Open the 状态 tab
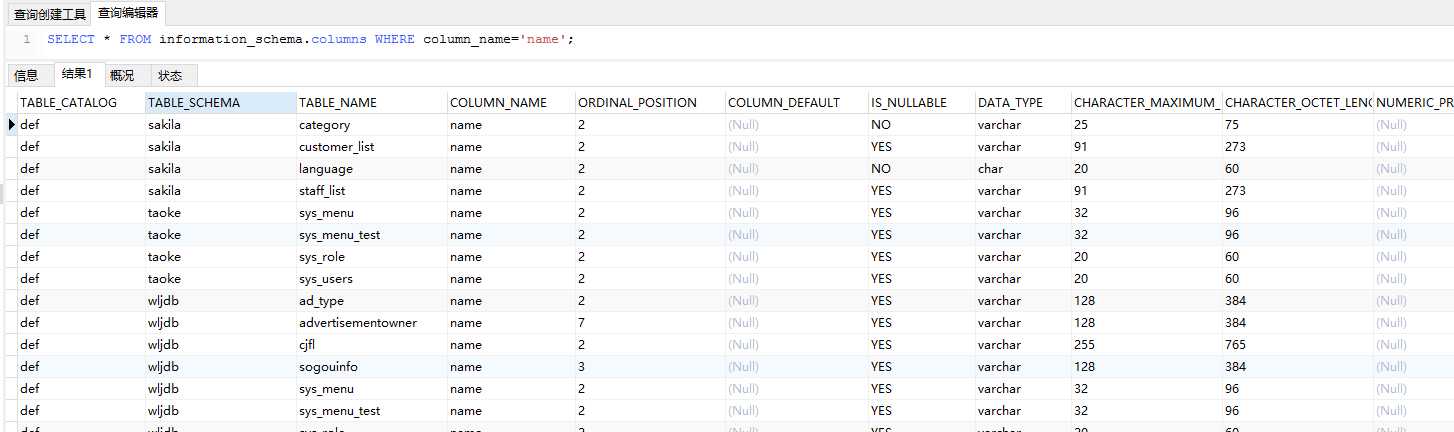Image resolution: width=1454 pixels, height=432 pixels. 170,75
